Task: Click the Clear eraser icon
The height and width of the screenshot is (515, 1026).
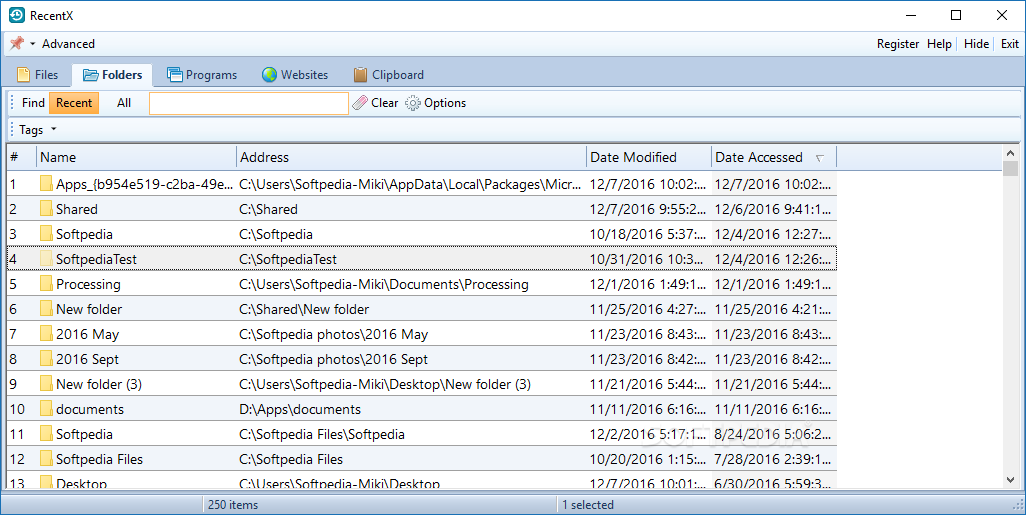Action: point(360,103)
